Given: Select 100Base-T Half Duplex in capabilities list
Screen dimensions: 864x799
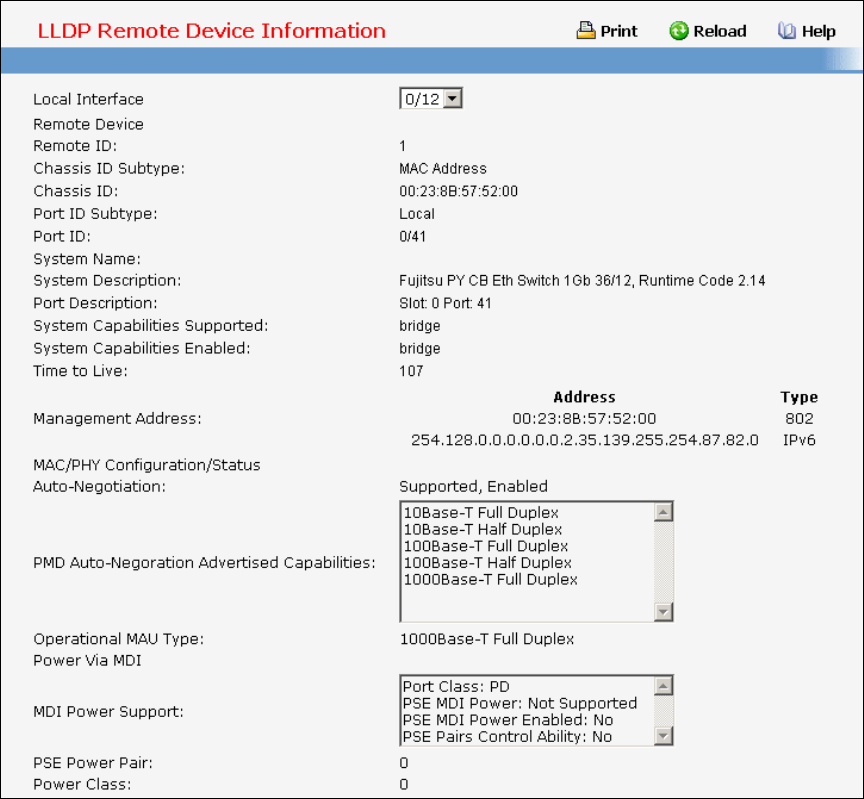Looking at the screenshot, I should click(488, 563).
